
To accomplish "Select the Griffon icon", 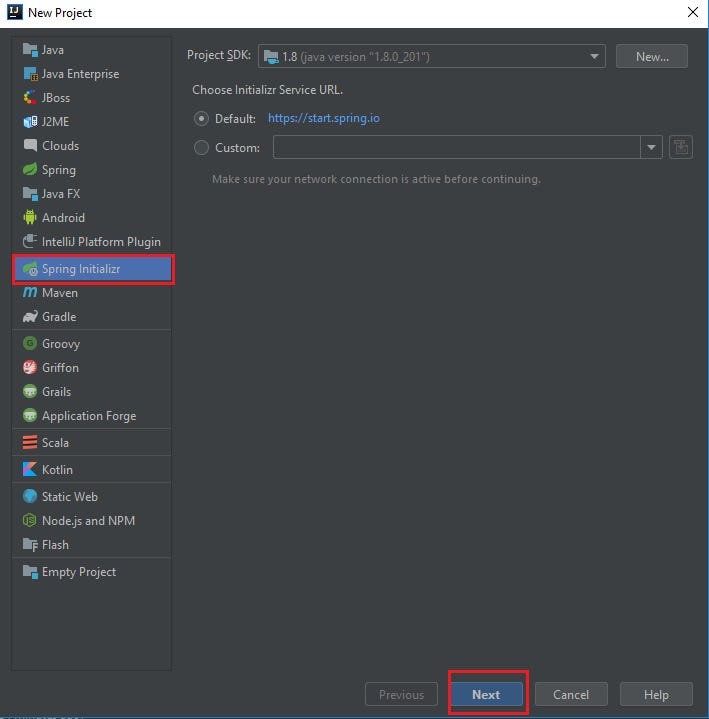I will pyautogui.click(x=30, y=367).
